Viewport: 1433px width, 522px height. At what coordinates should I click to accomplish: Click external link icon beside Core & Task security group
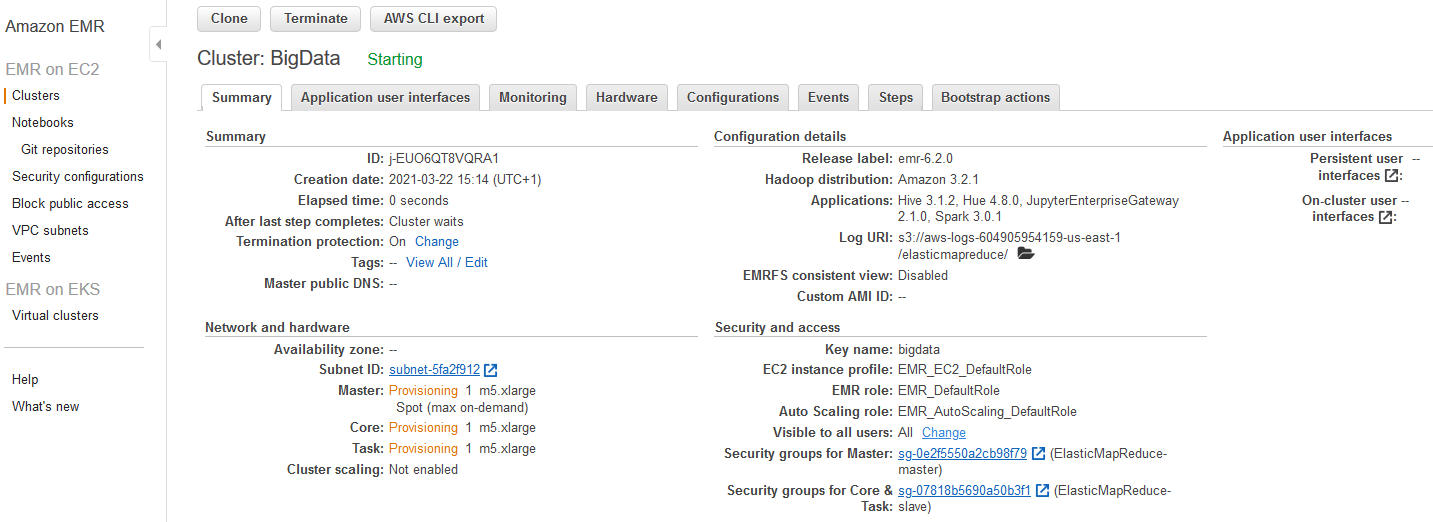pos(1043,491)
